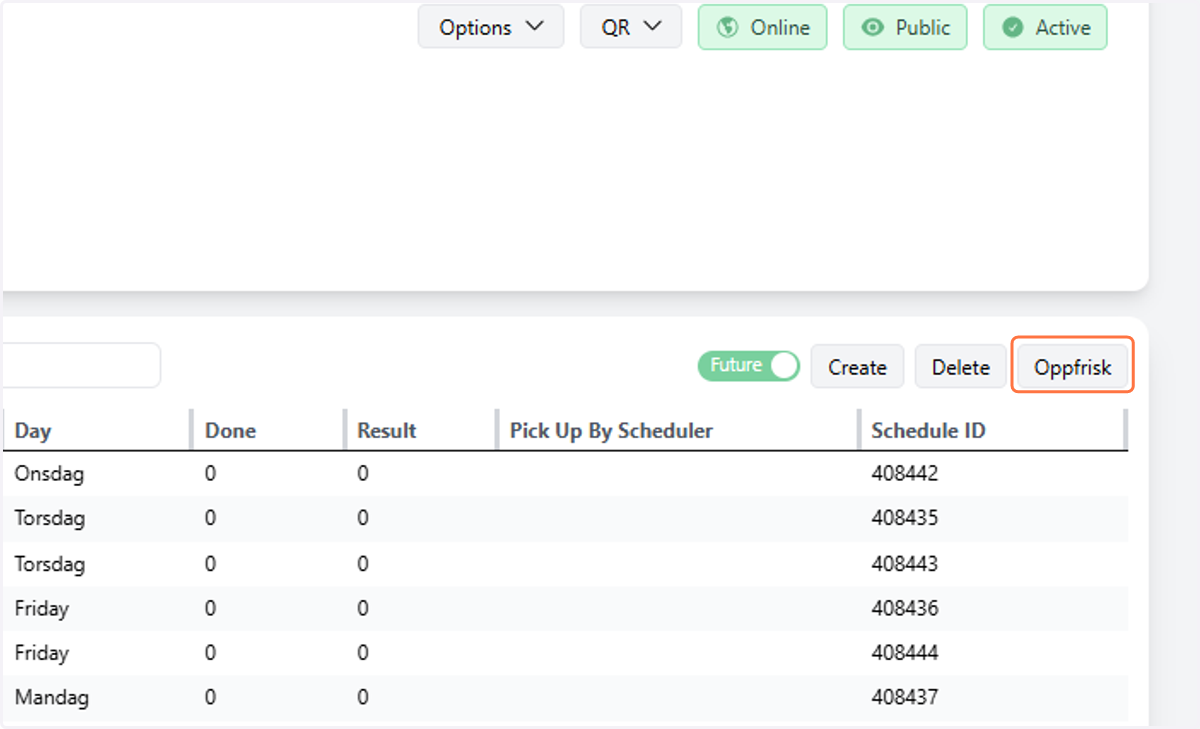The height and width of the screenshot is (729, 1200).
Task: Click Friday in row 408444
Action: pyautogui.click(x=41, y=653)
